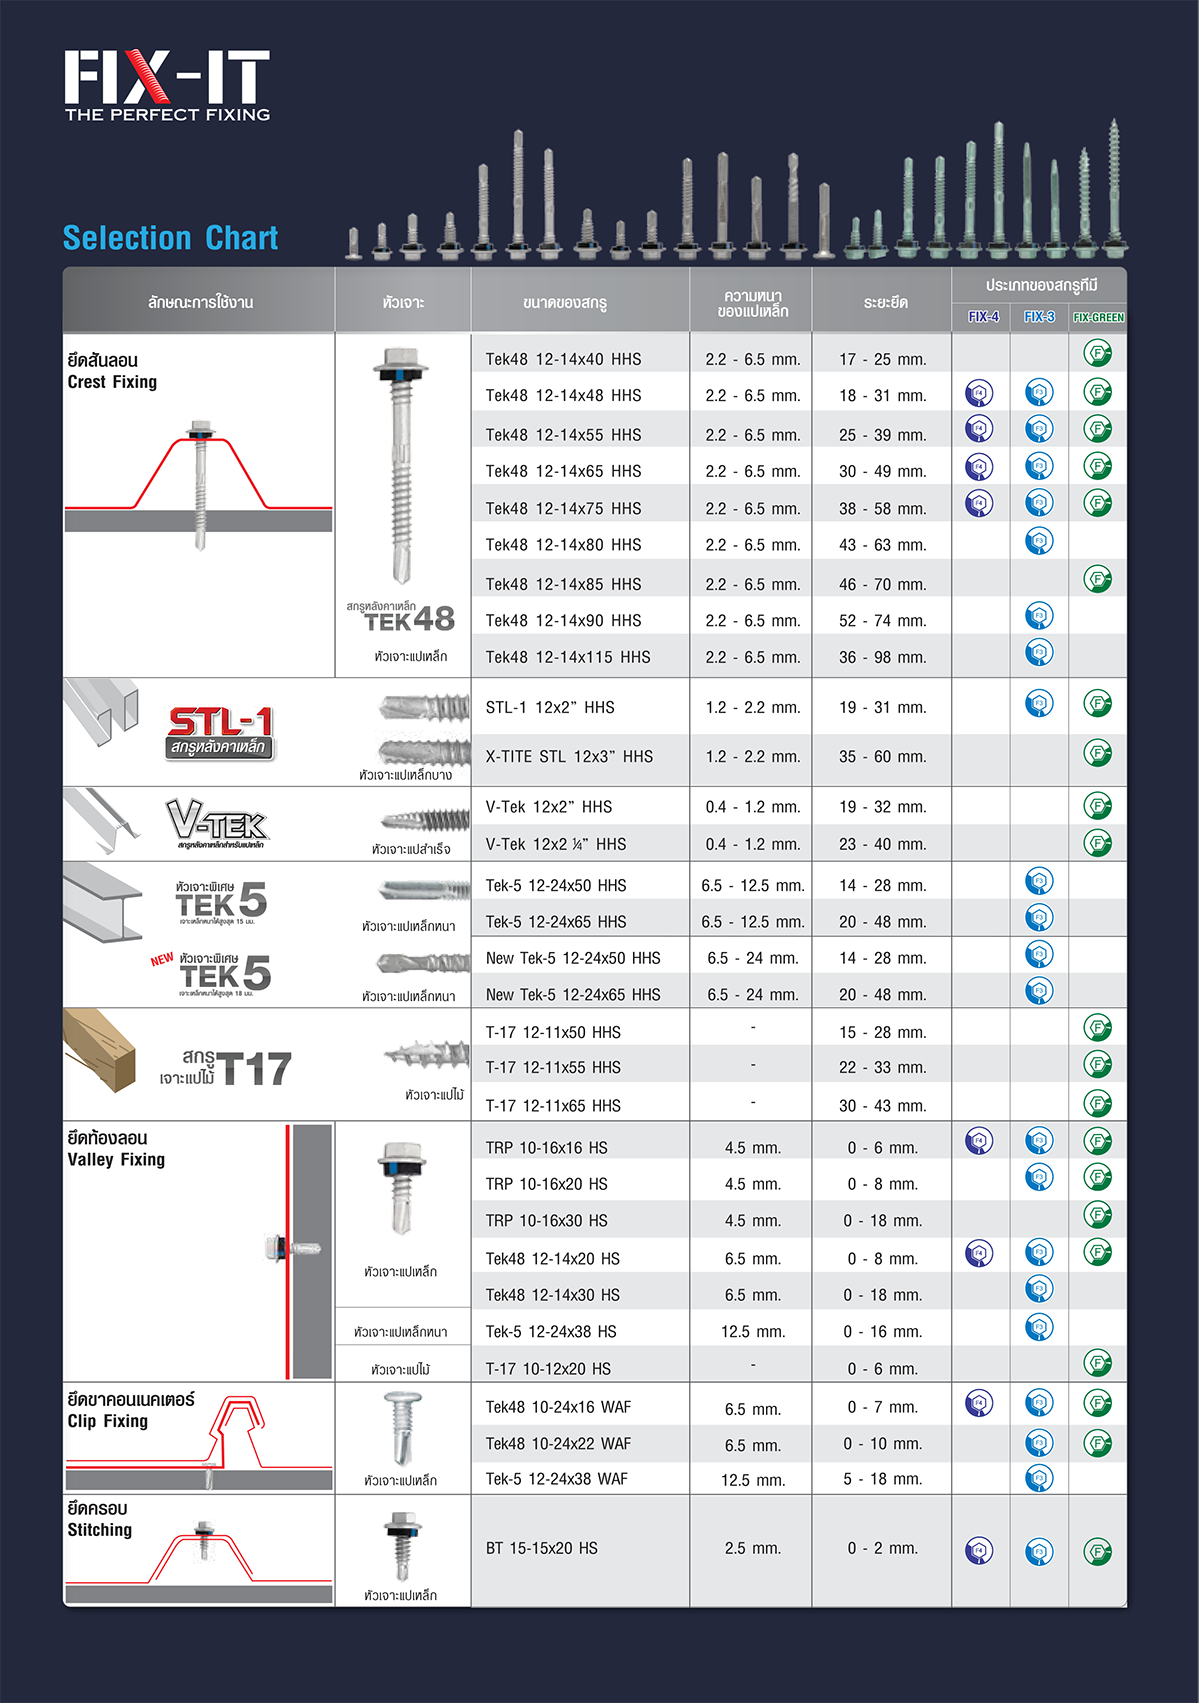The height and width of the screenshot is (1703, 1200).
Task: Click the V-TEK product logo
Action: (217, 823)
